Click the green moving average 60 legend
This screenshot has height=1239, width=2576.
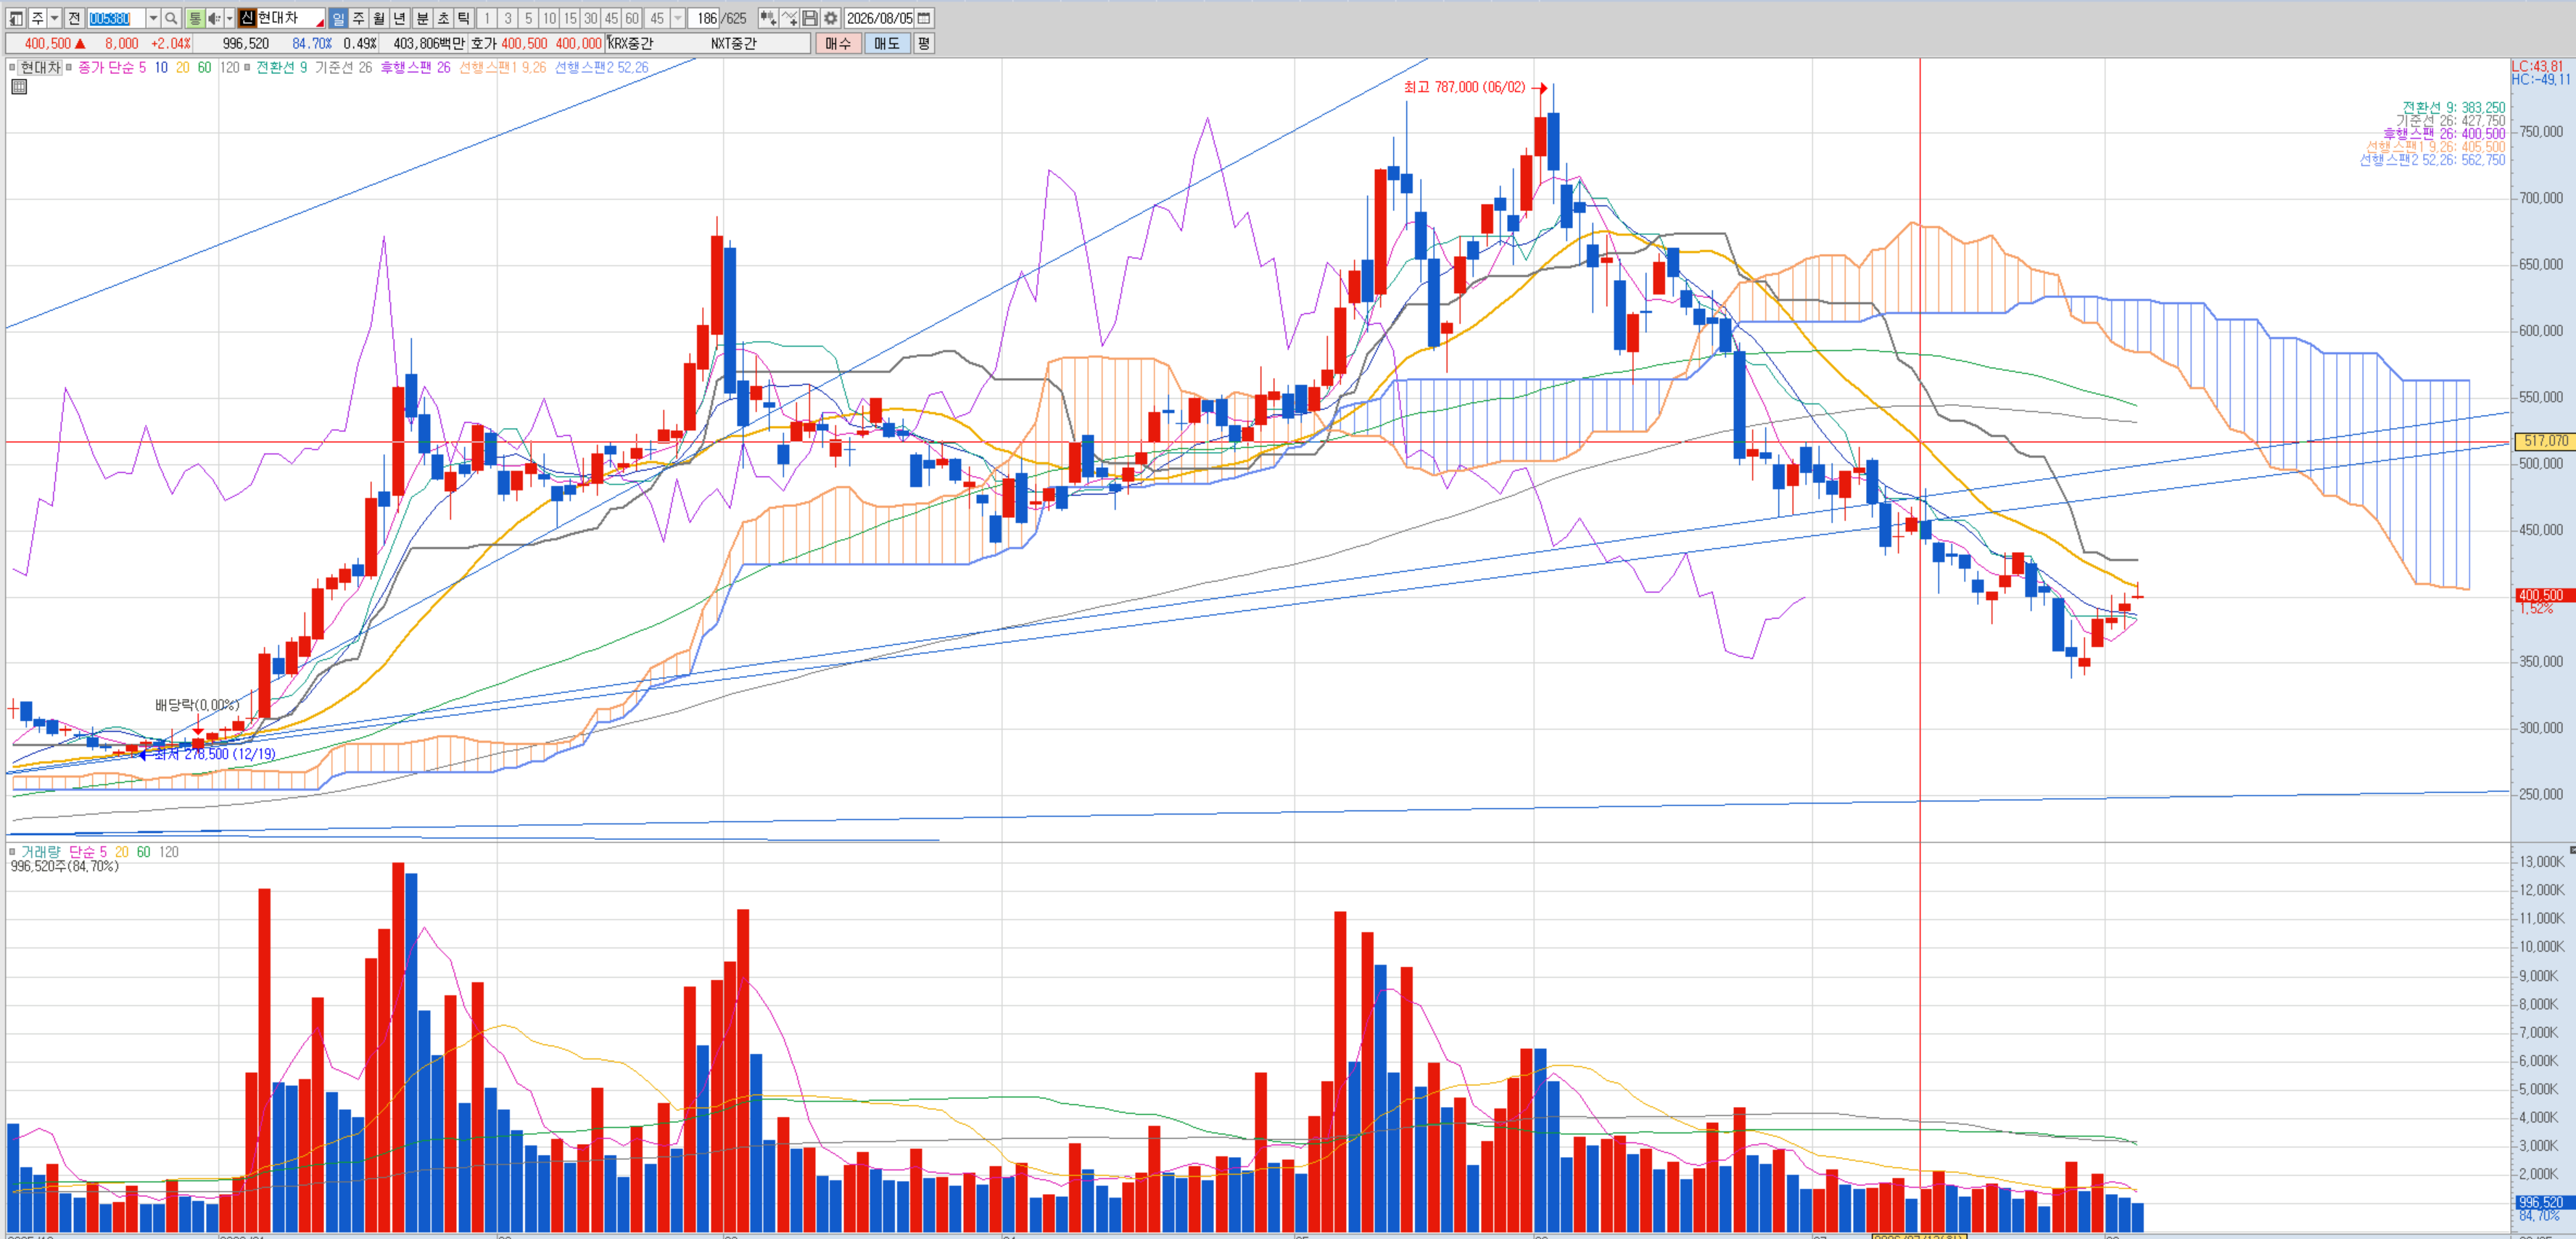pyautogui.click(x=204, y=67)
